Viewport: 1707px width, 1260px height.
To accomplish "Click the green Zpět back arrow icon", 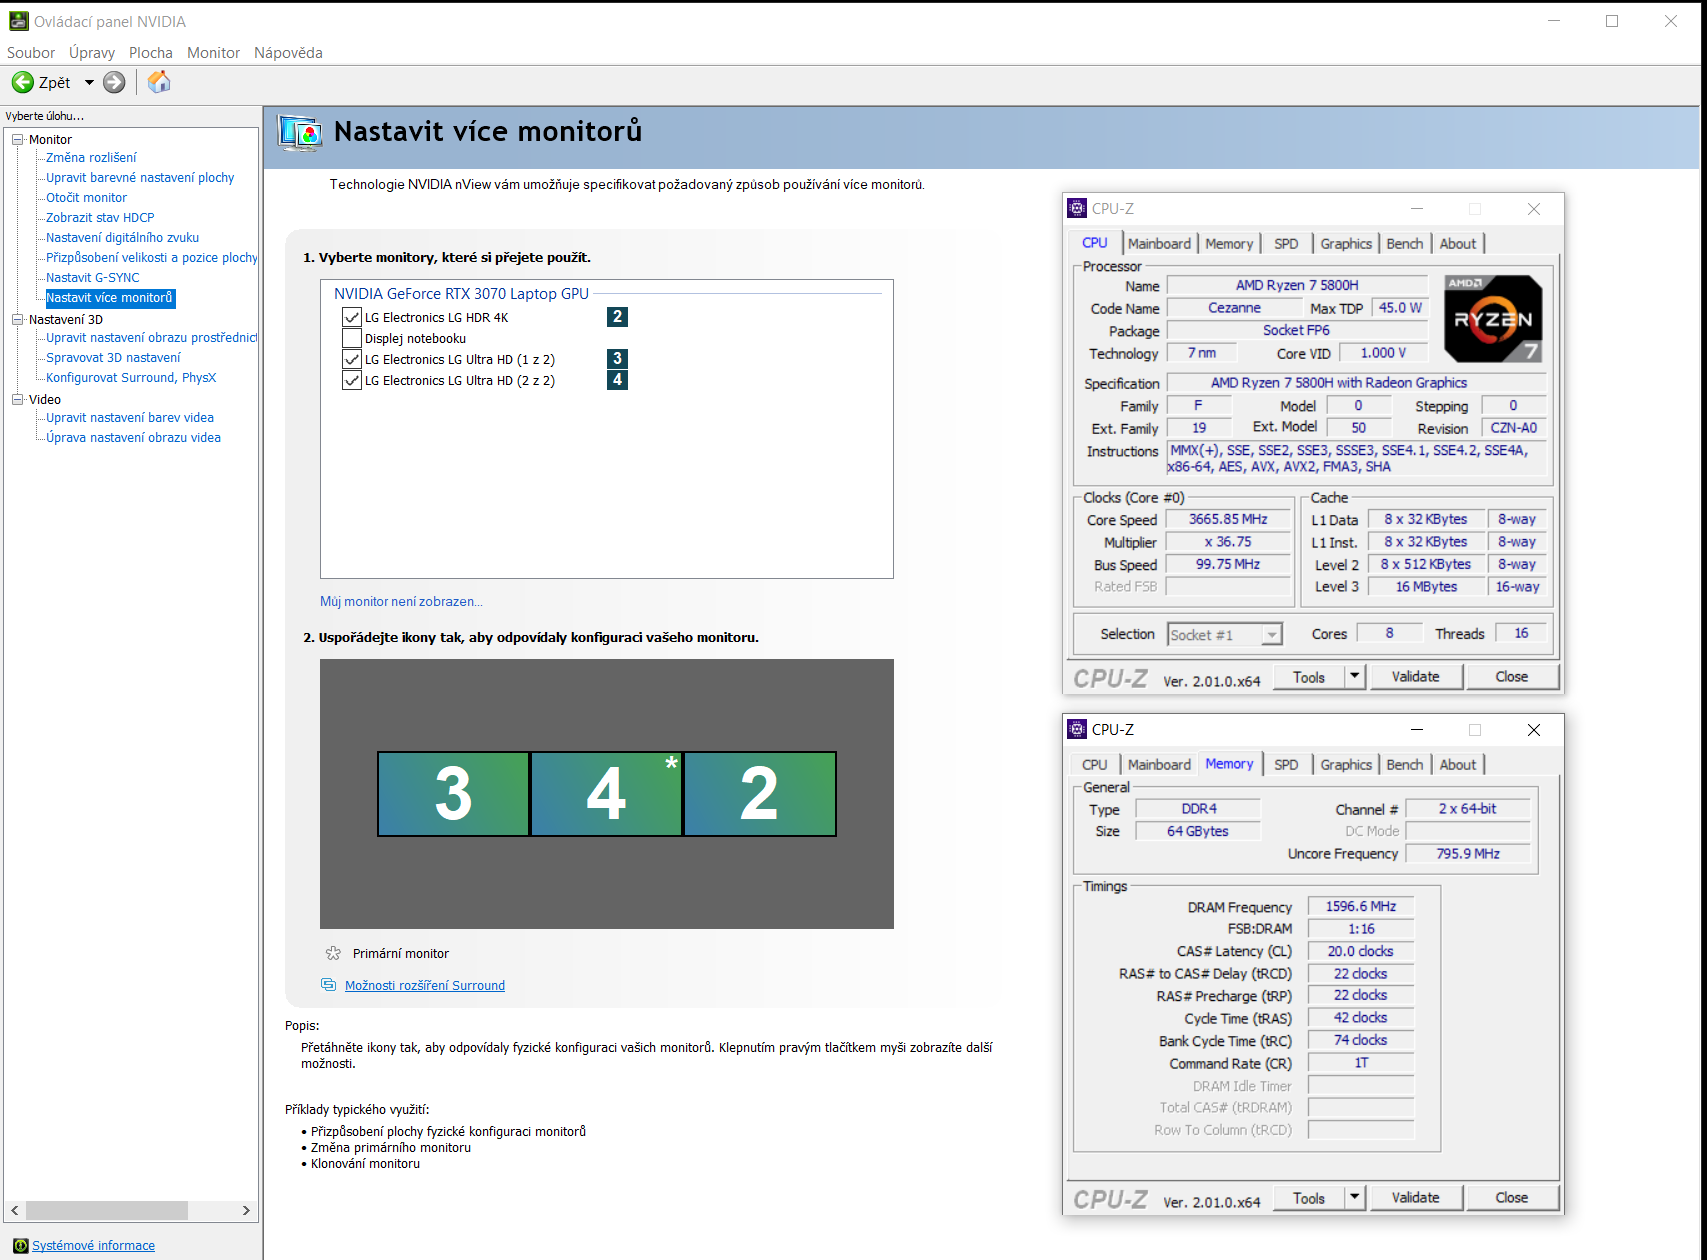I will (22, 82).
